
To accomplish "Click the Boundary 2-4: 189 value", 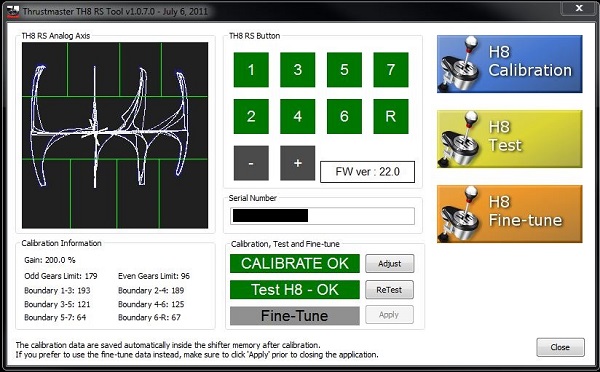I will (x=151, y=290).
